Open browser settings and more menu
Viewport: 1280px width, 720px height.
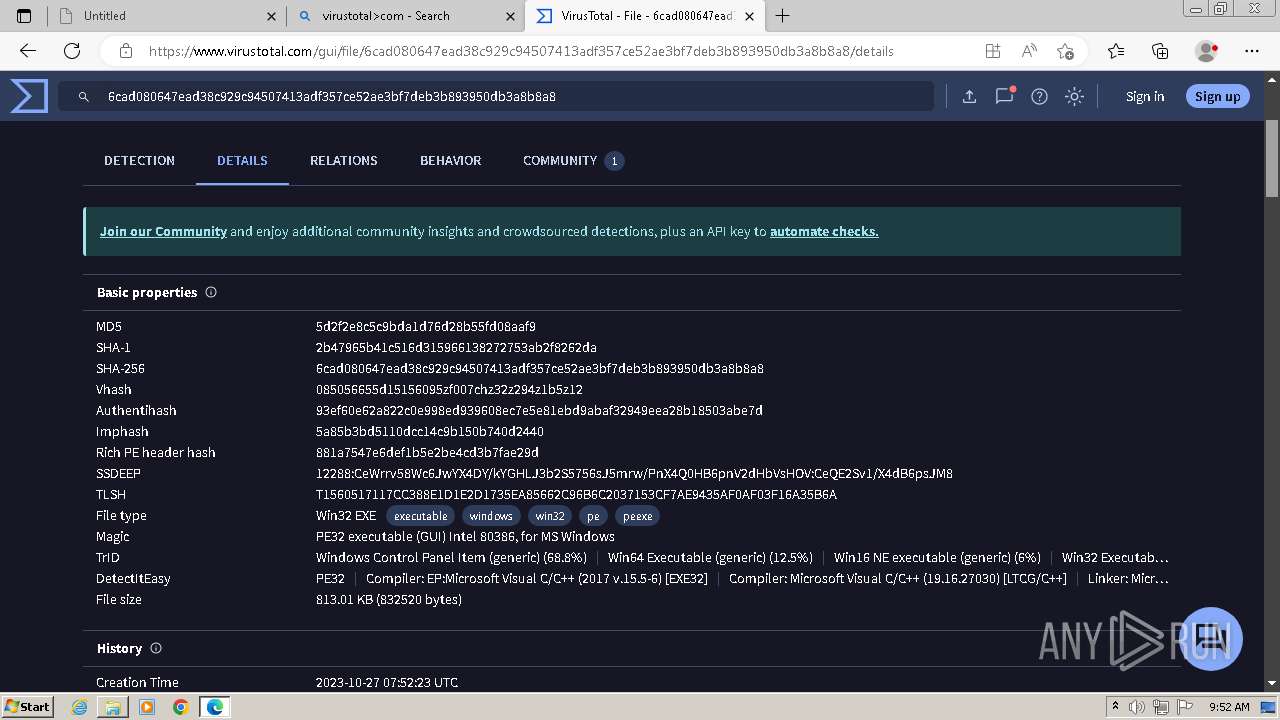click(x=1252, y=51)
